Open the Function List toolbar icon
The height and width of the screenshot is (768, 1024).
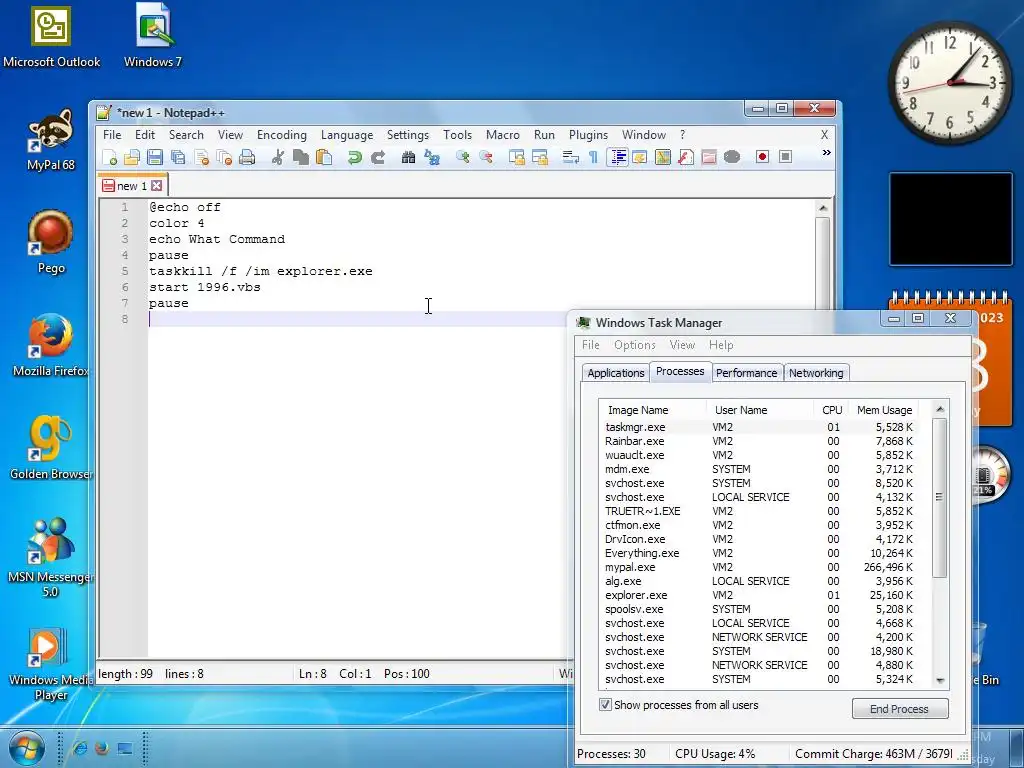pos(686,157)
